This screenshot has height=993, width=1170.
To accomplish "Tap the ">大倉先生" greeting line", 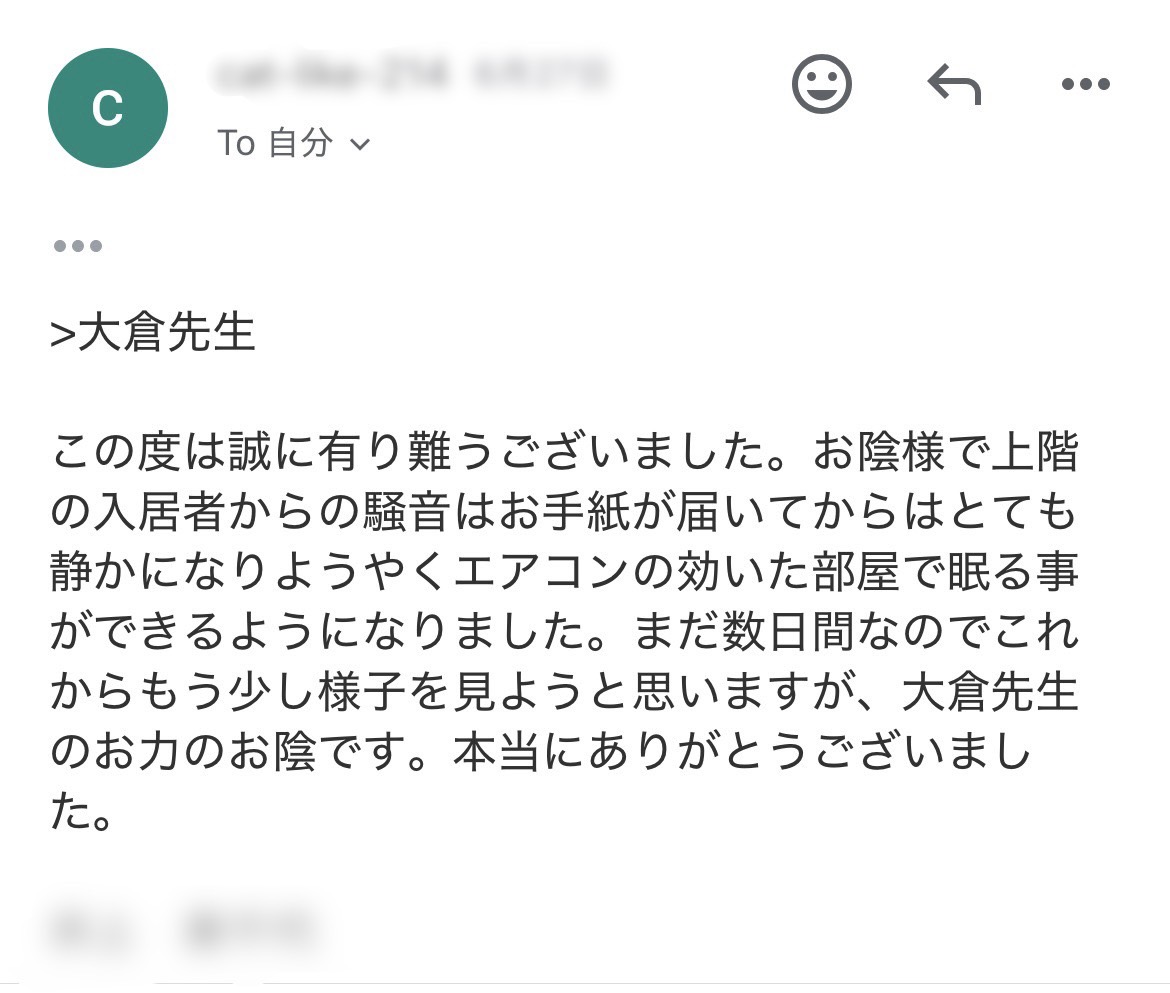I will pos(153,332).
